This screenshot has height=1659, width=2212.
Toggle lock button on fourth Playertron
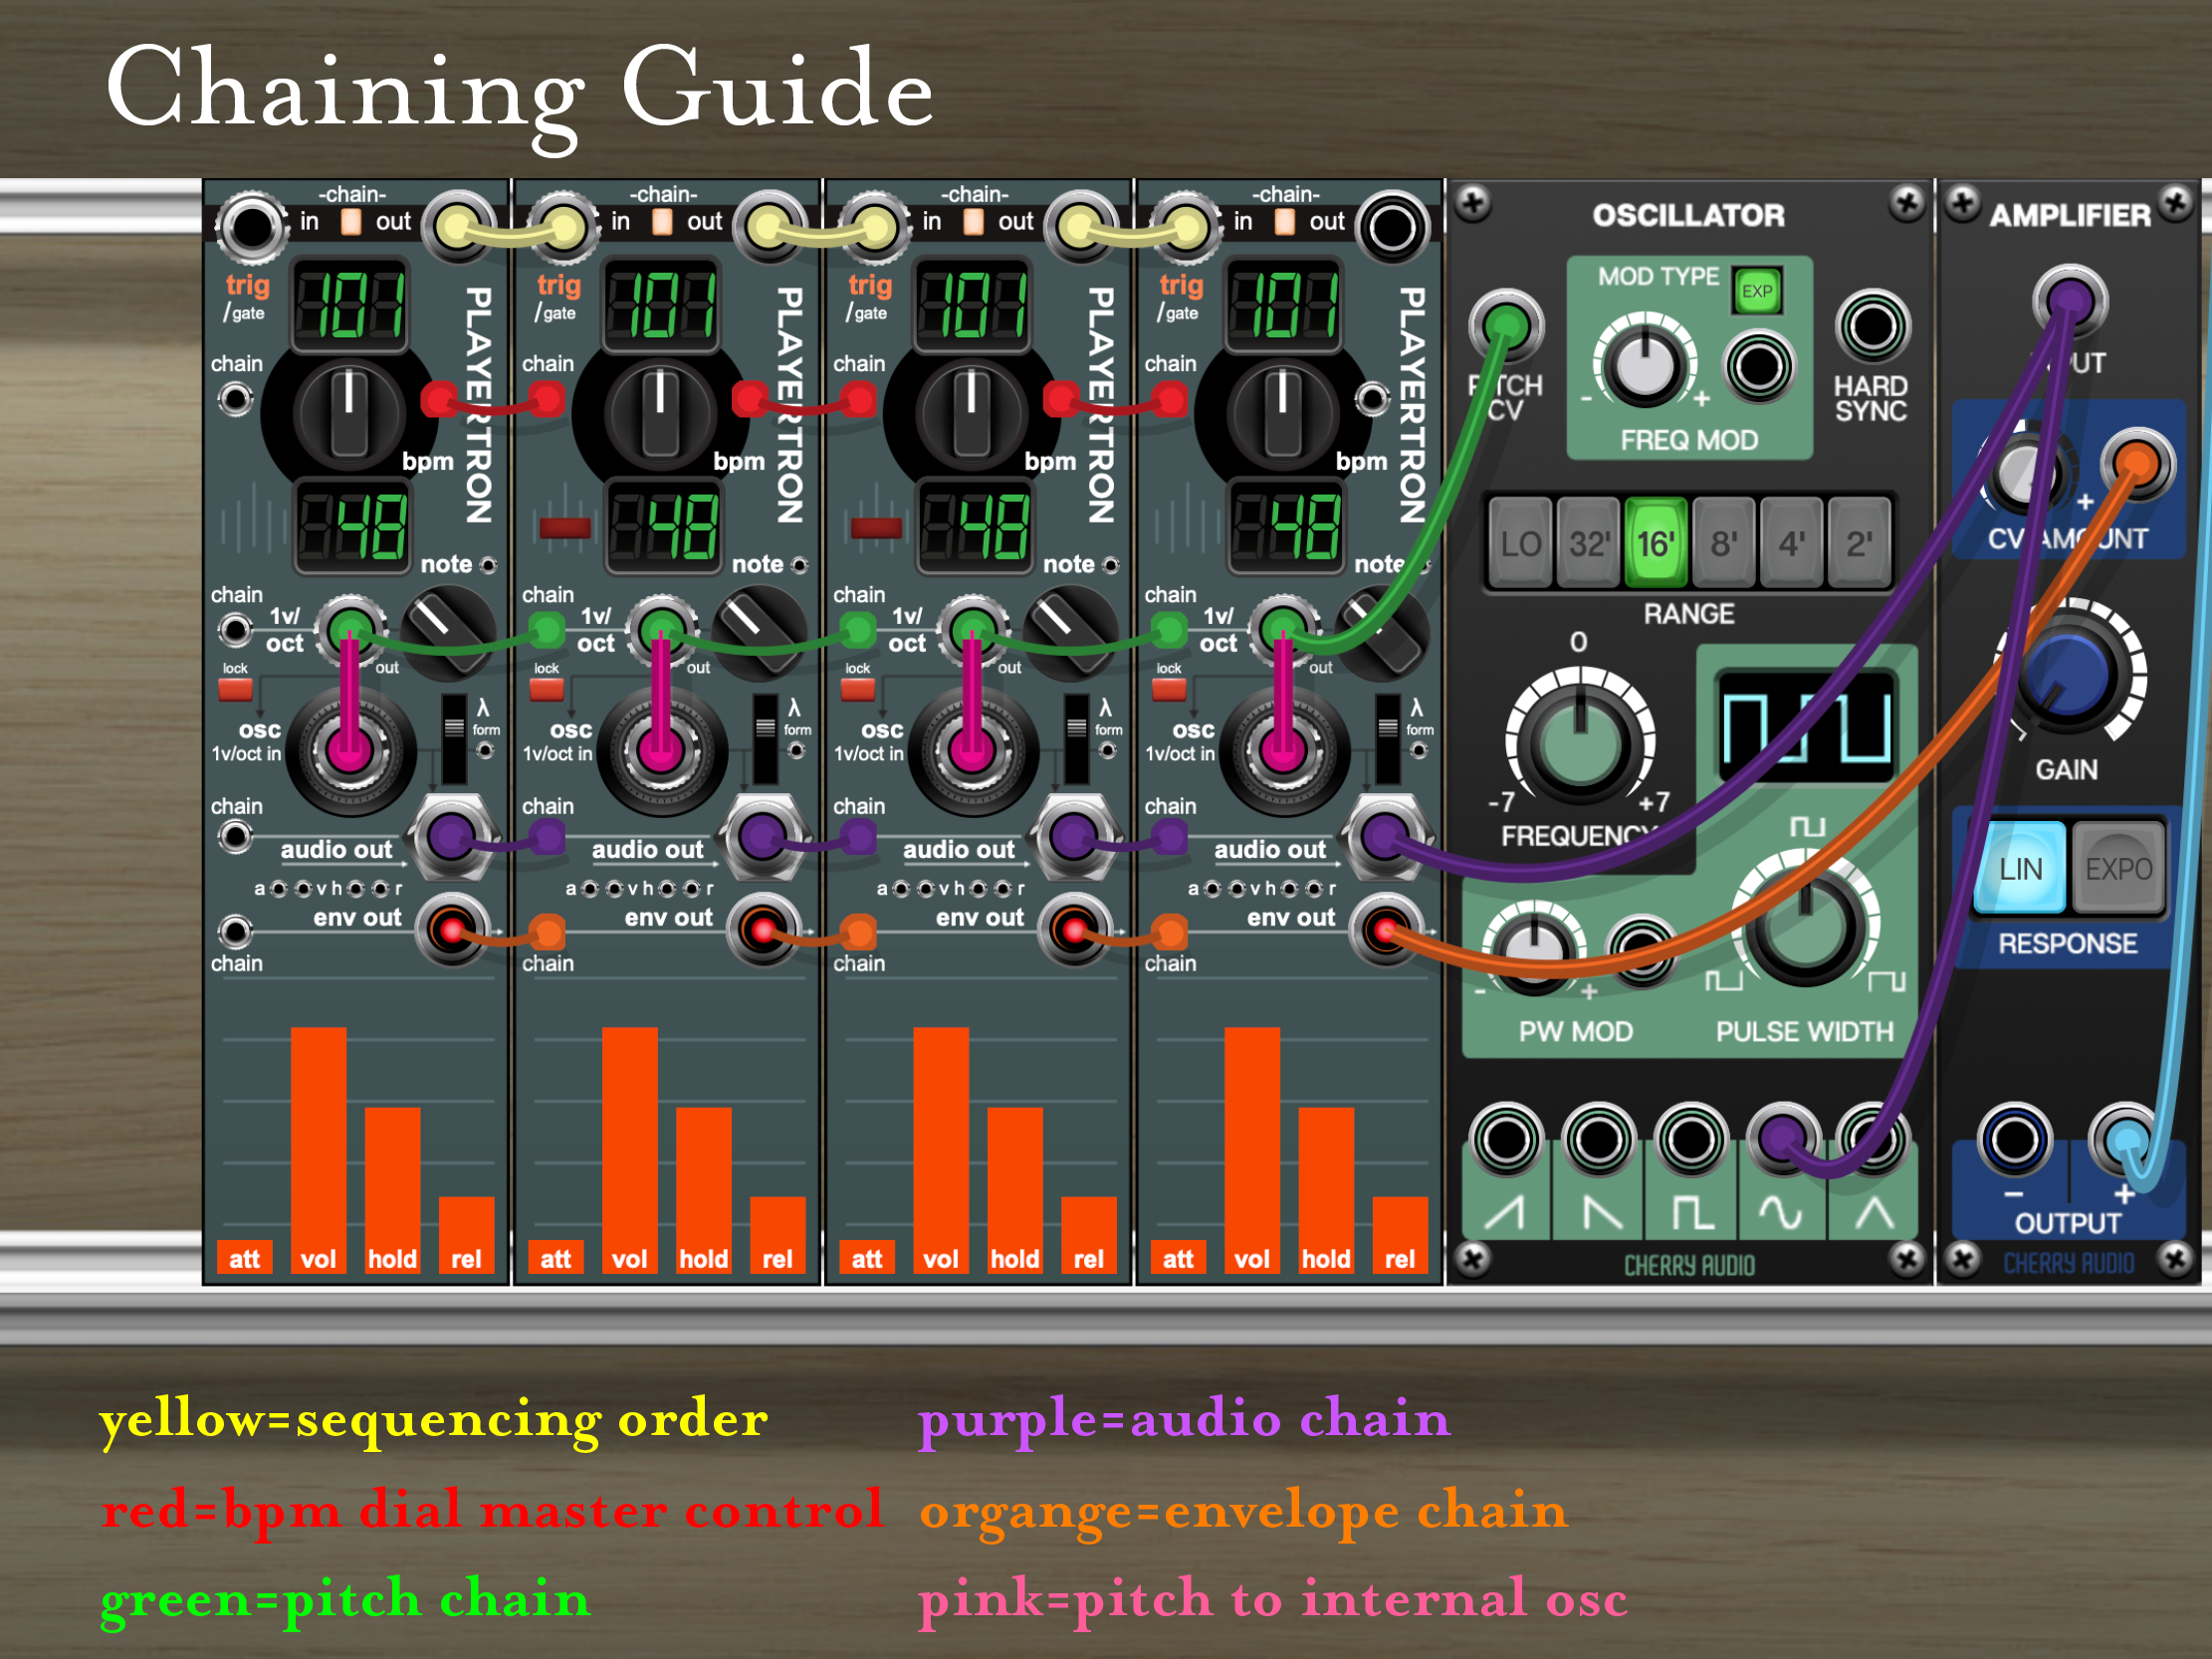pyautogui.click(x=1169, y=689)
